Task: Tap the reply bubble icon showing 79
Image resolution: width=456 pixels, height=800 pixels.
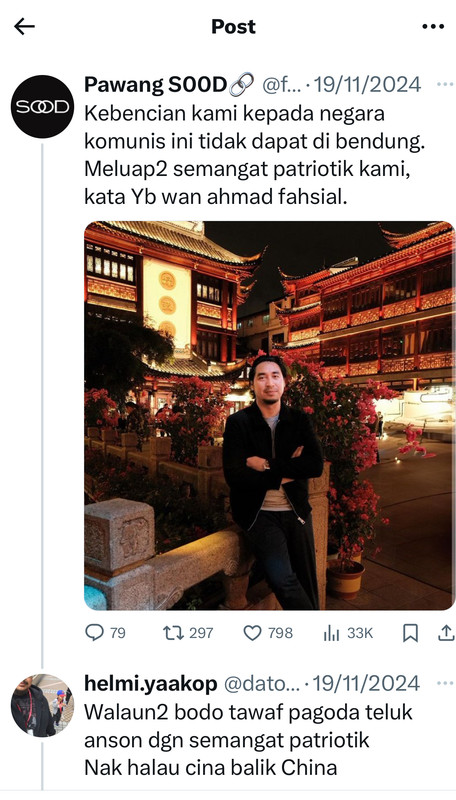Action: pos(105,633)
